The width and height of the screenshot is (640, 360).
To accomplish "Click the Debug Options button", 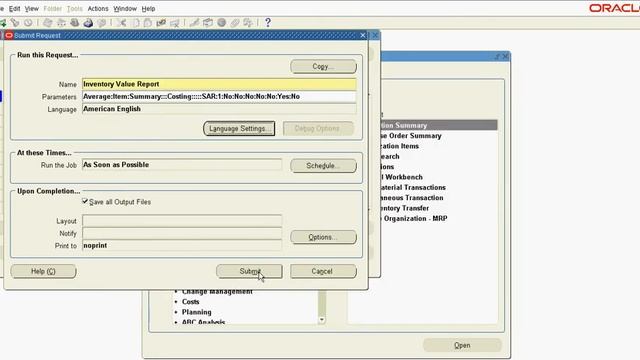I will pos(318,129).
